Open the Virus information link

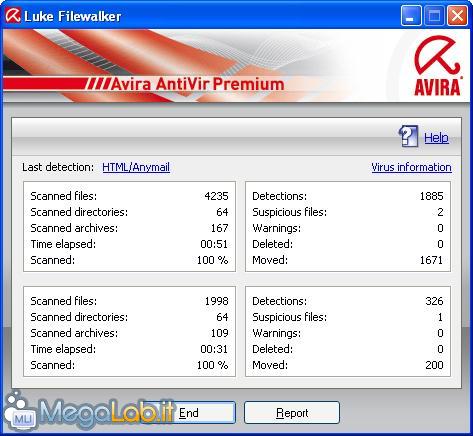click(411, 167)
